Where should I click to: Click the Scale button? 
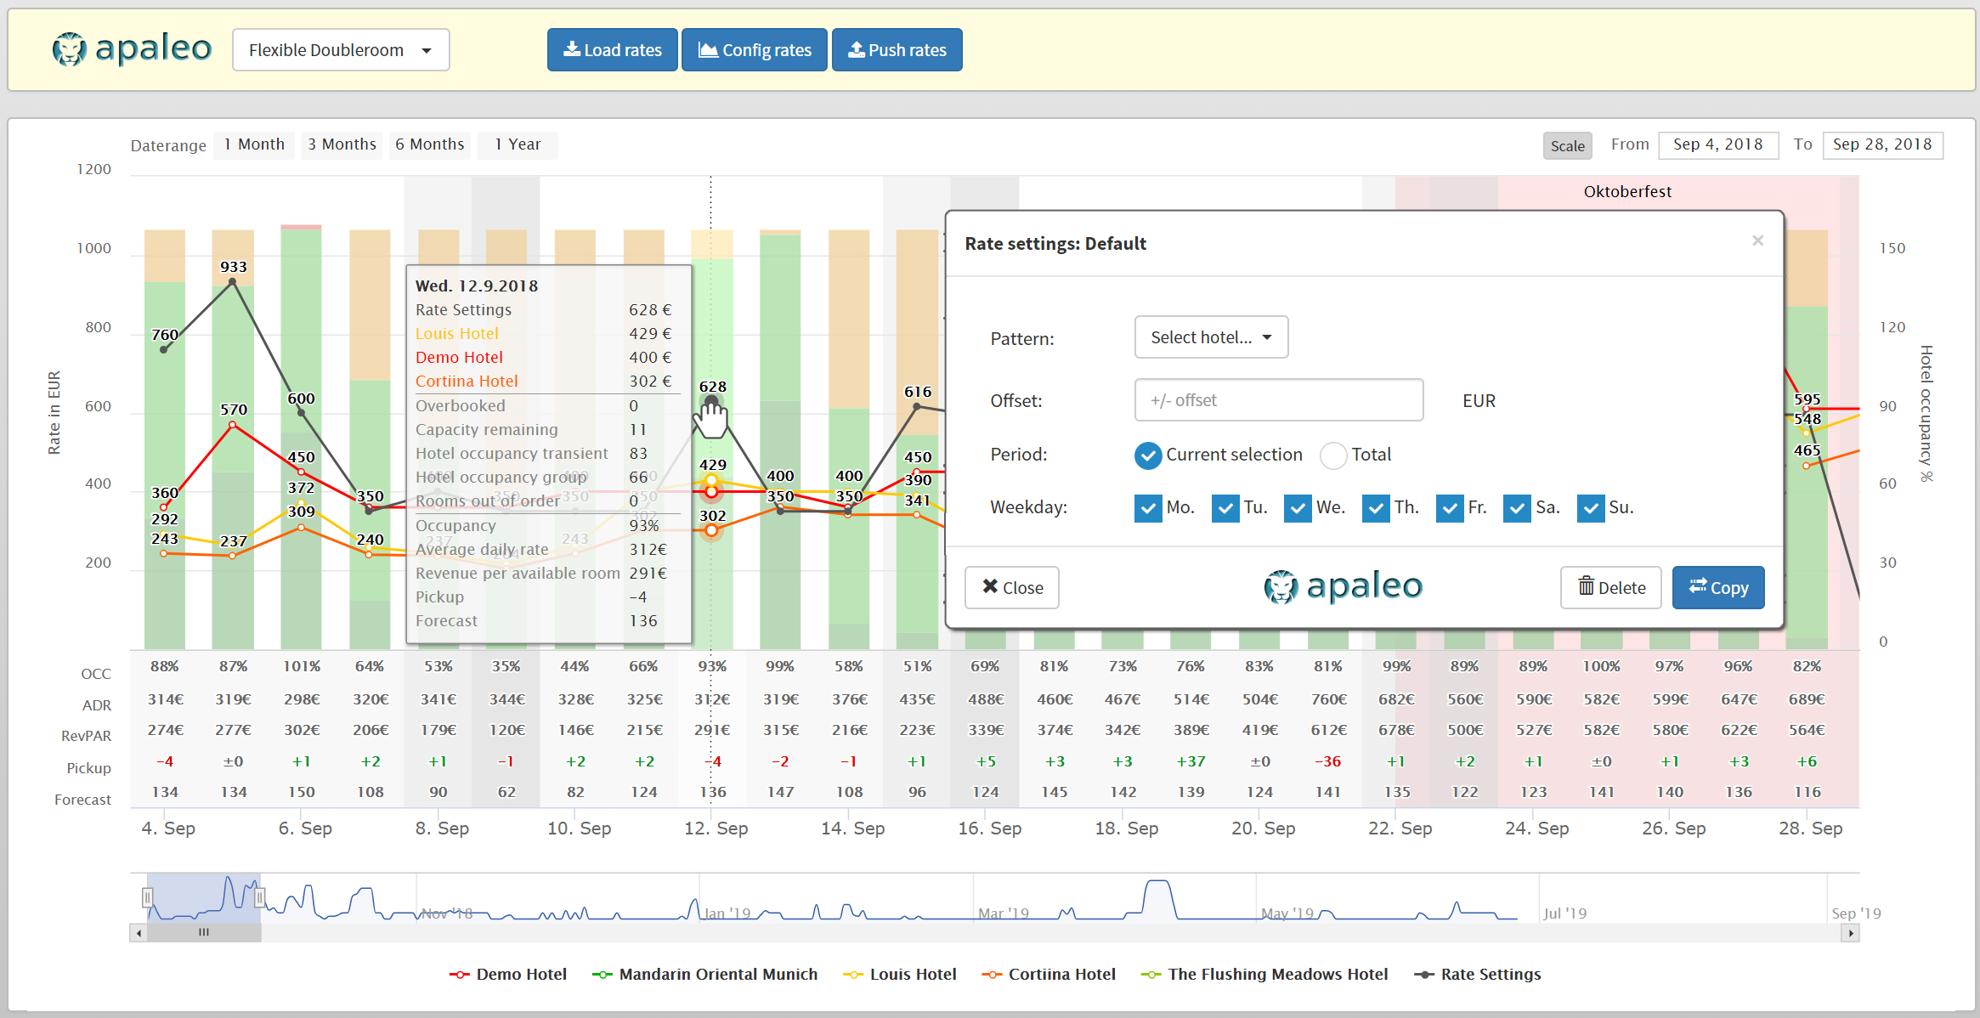1566,146
